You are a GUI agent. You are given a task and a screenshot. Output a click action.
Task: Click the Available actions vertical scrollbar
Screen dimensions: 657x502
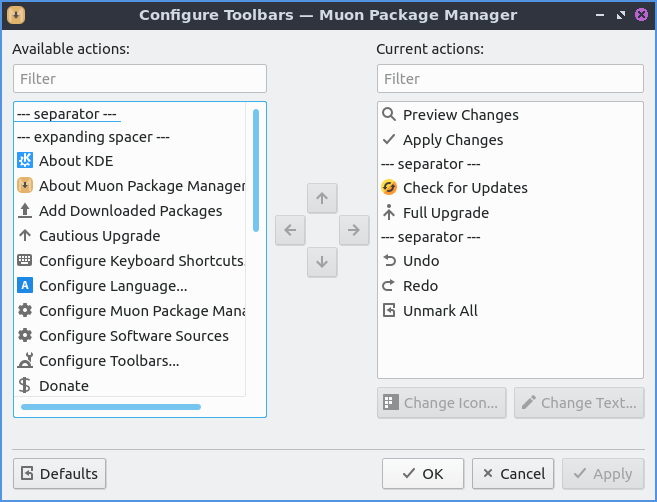click(256, 170)
